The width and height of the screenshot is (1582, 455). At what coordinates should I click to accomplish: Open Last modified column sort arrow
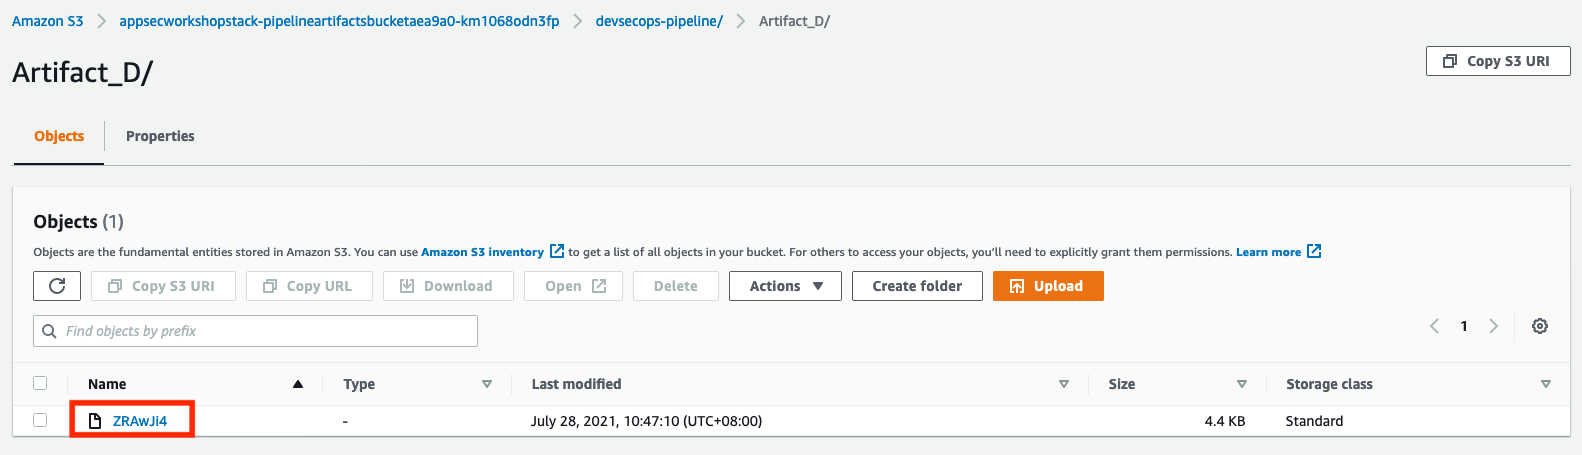pyautogui.click(x=1064, y=384)
